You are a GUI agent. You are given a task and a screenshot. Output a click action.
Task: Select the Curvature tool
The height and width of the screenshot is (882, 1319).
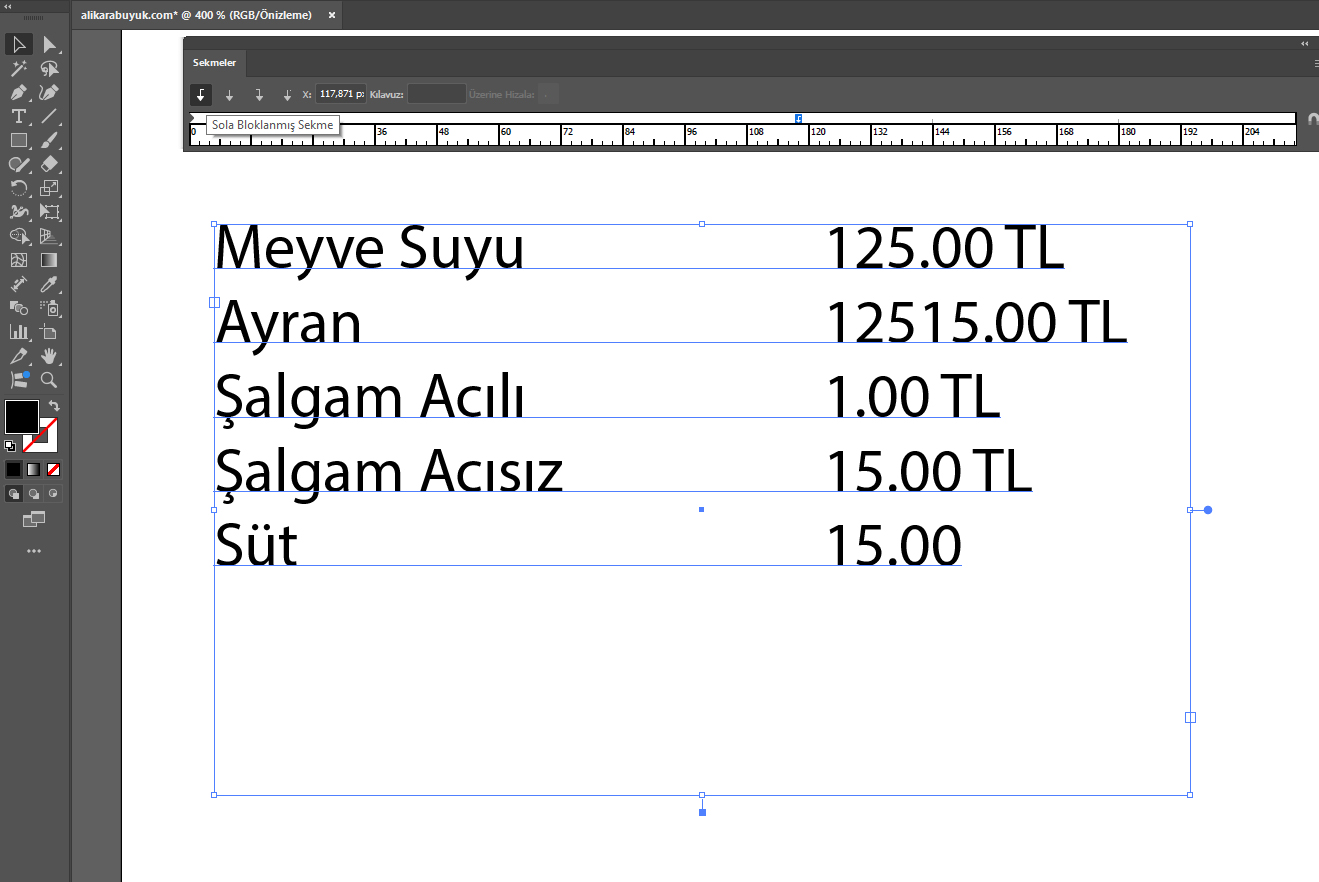(x=49, y=92)
